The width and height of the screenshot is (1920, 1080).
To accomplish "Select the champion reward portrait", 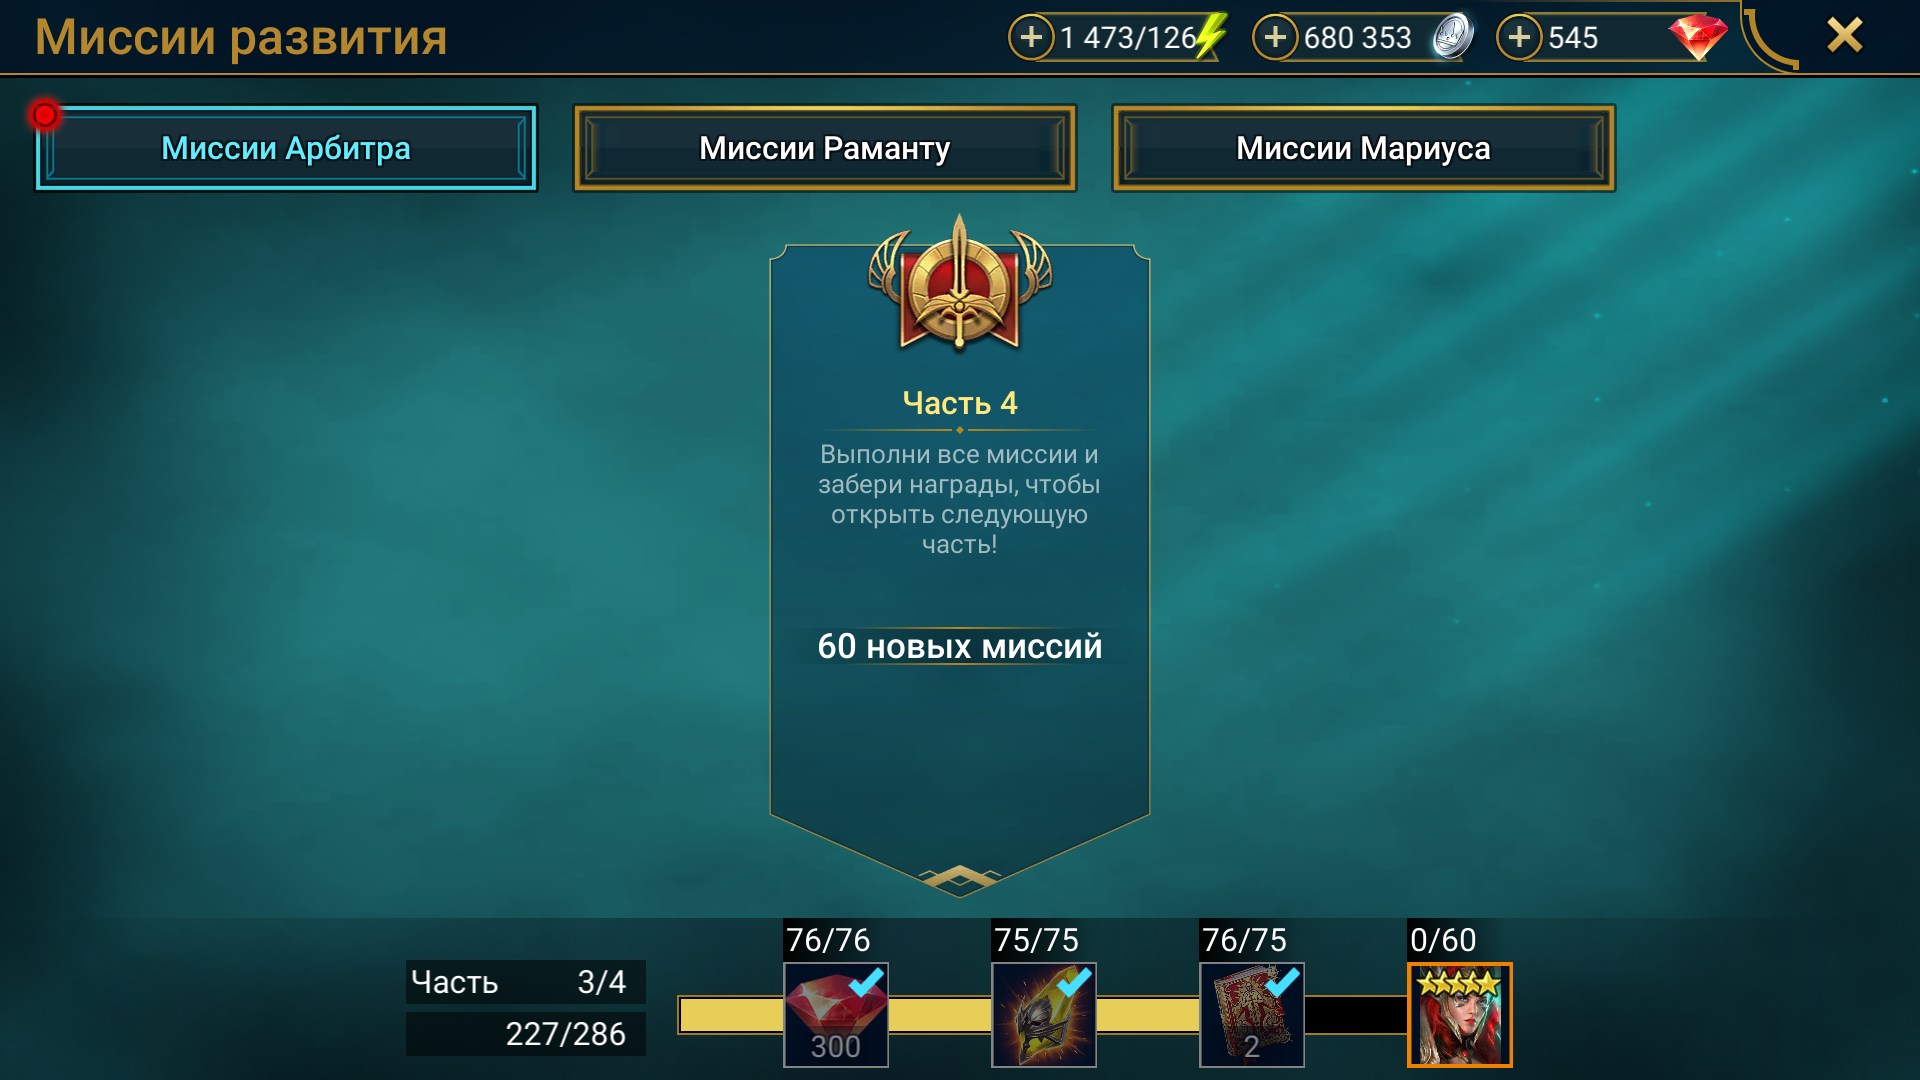I will [x=1460, y=1014].
